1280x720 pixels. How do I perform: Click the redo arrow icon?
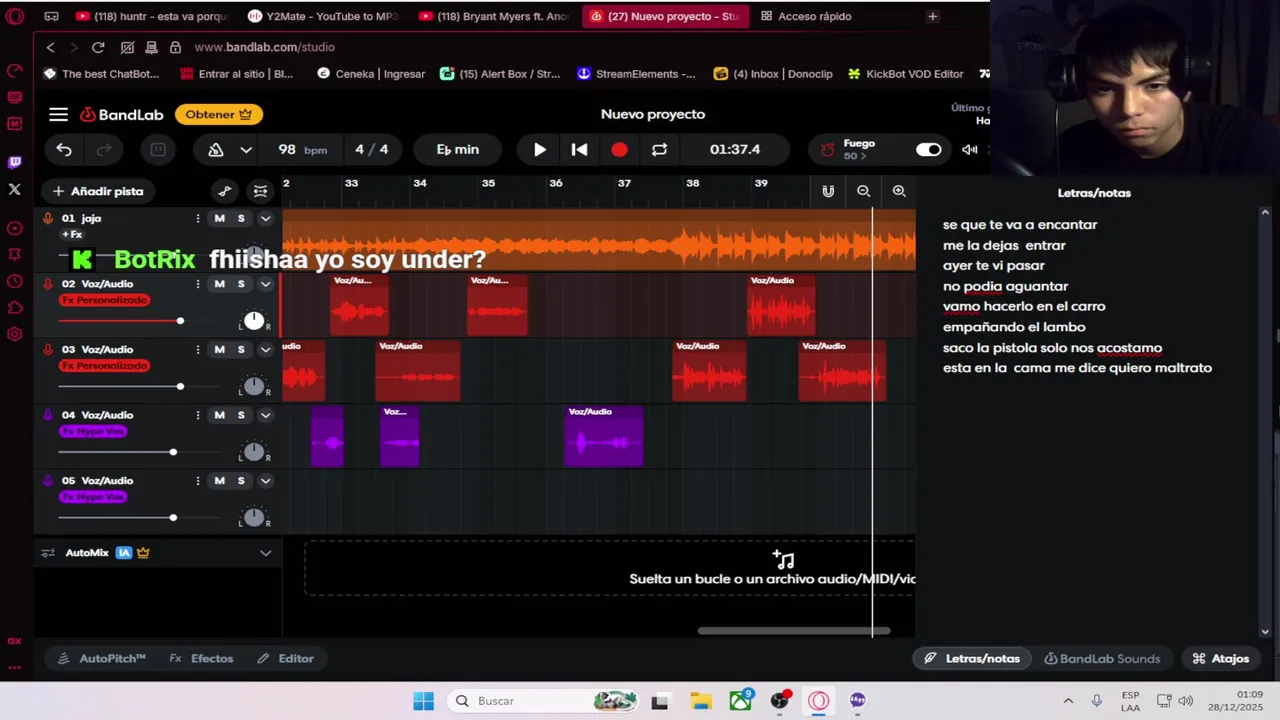[104, 150]
